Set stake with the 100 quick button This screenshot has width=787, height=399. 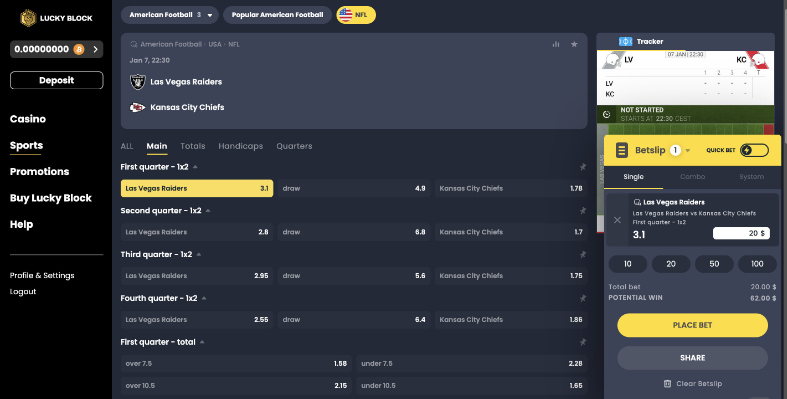[x=757, y=264]
